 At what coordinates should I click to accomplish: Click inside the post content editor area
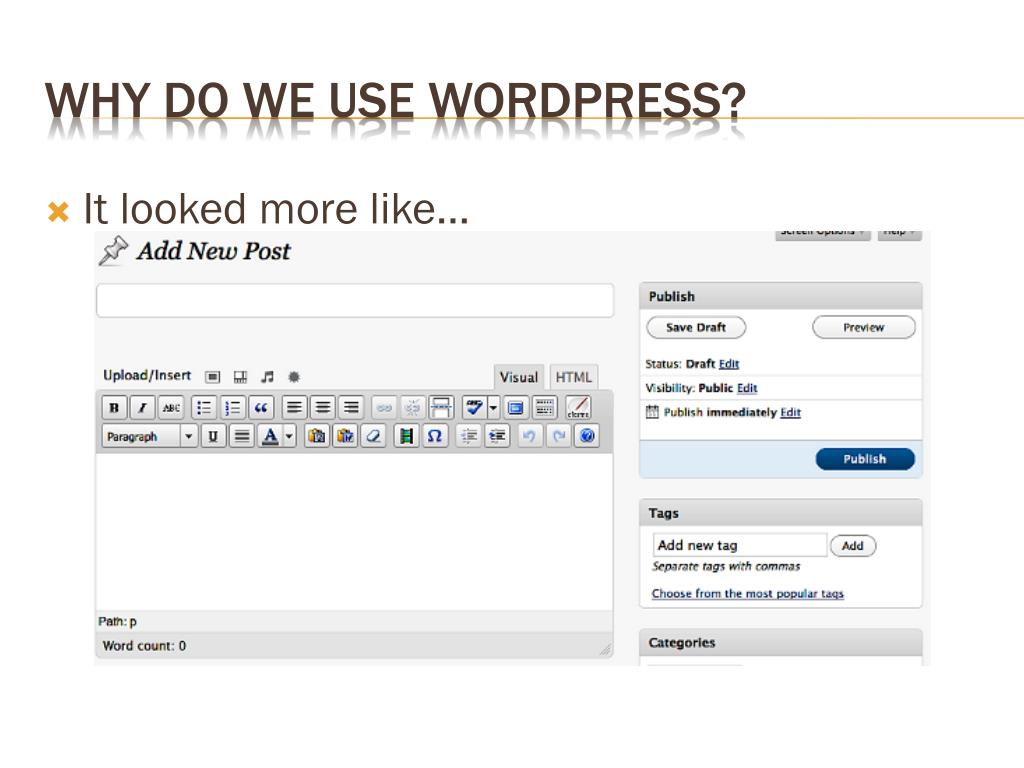click(355, 532)
